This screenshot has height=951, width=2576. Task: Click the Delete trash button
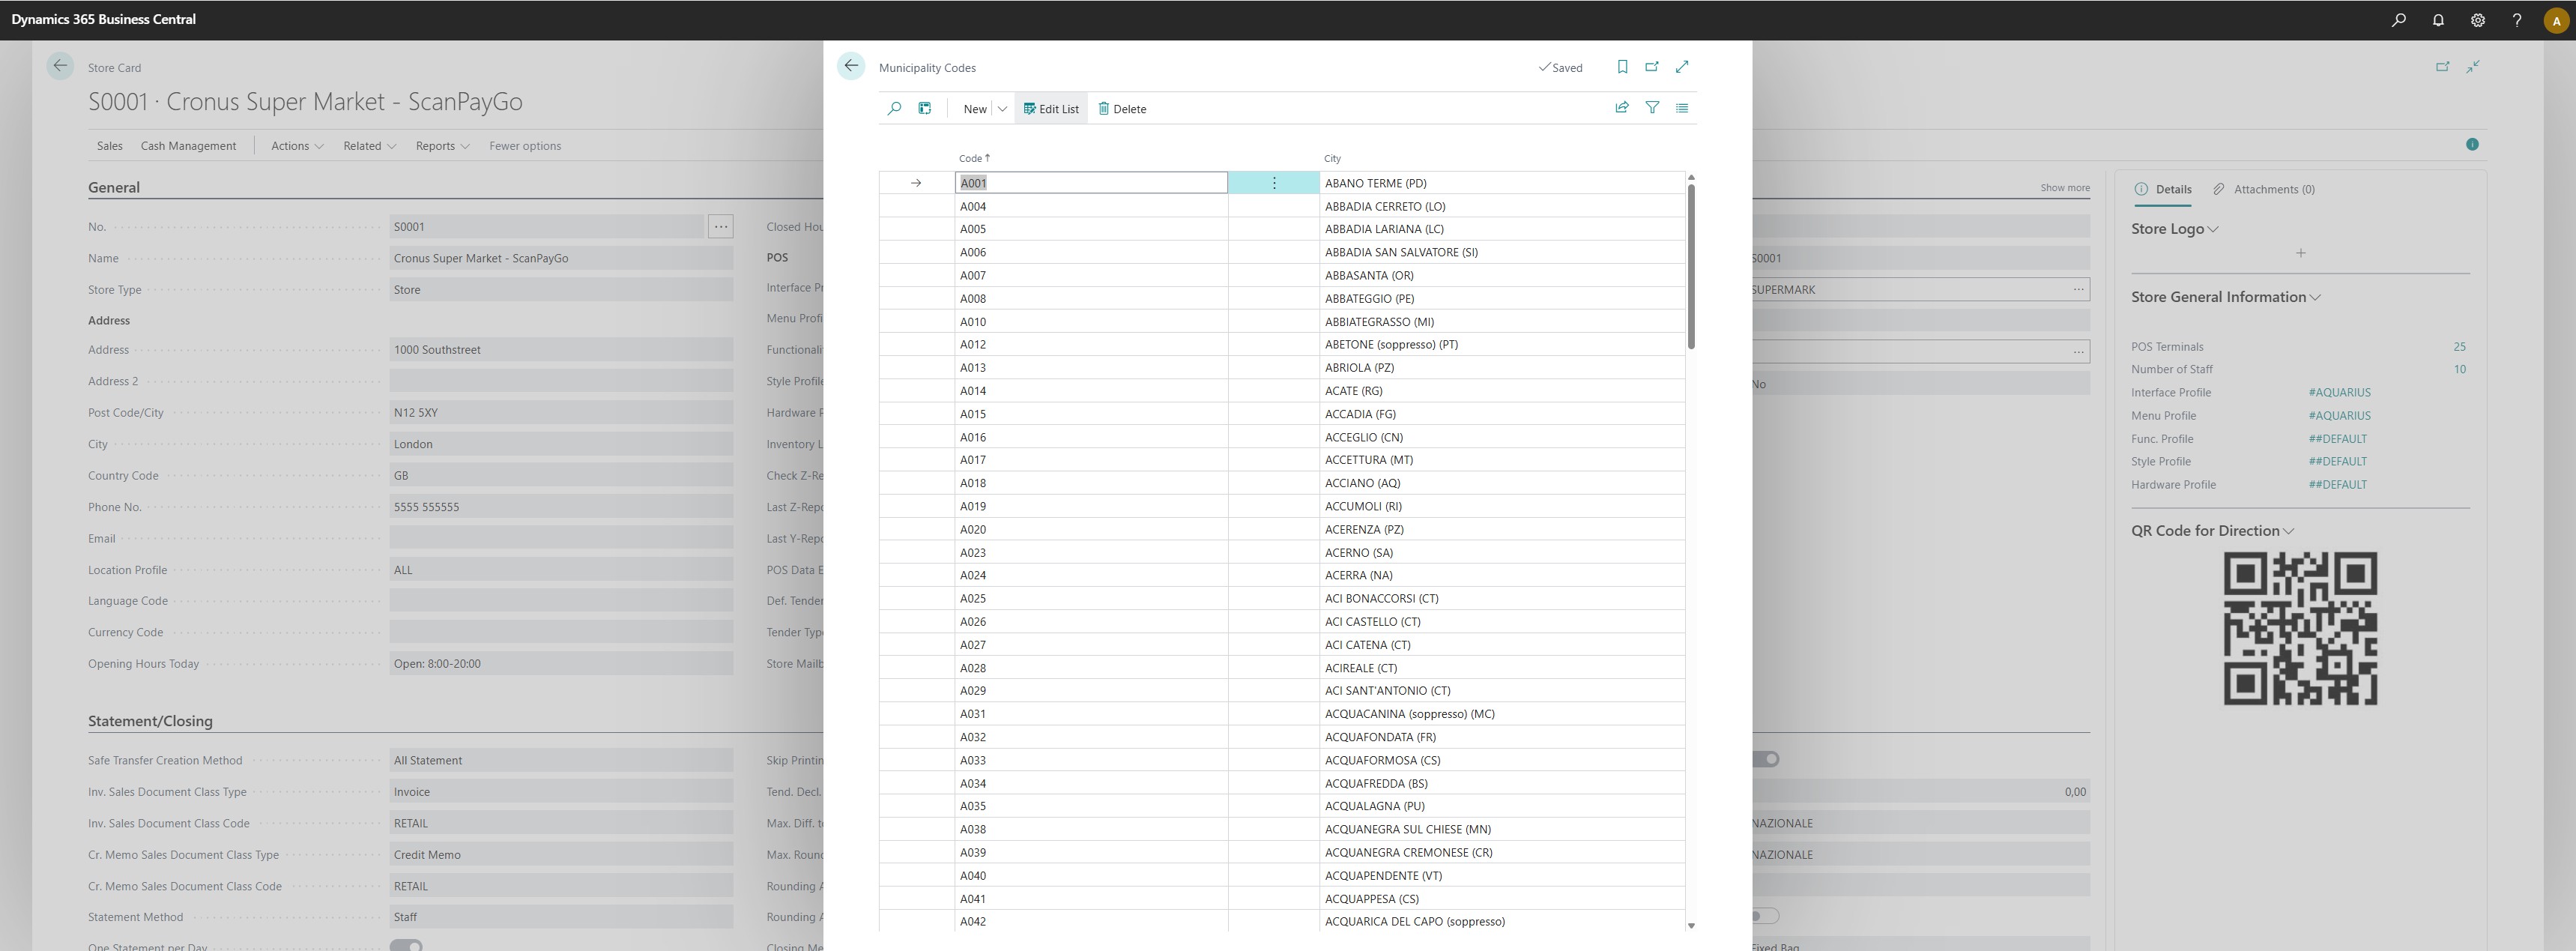click(x=1122, y=109)
